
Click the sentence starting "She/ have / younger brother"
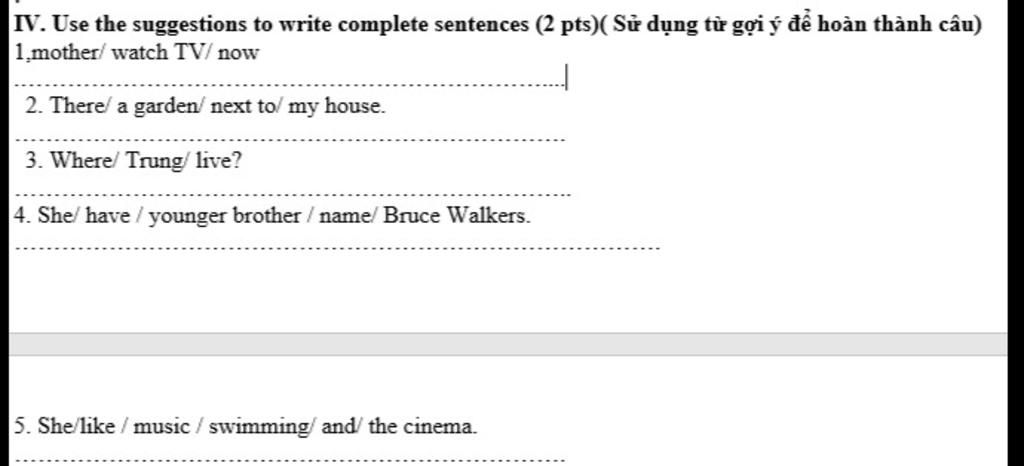[x=272, y=215]
